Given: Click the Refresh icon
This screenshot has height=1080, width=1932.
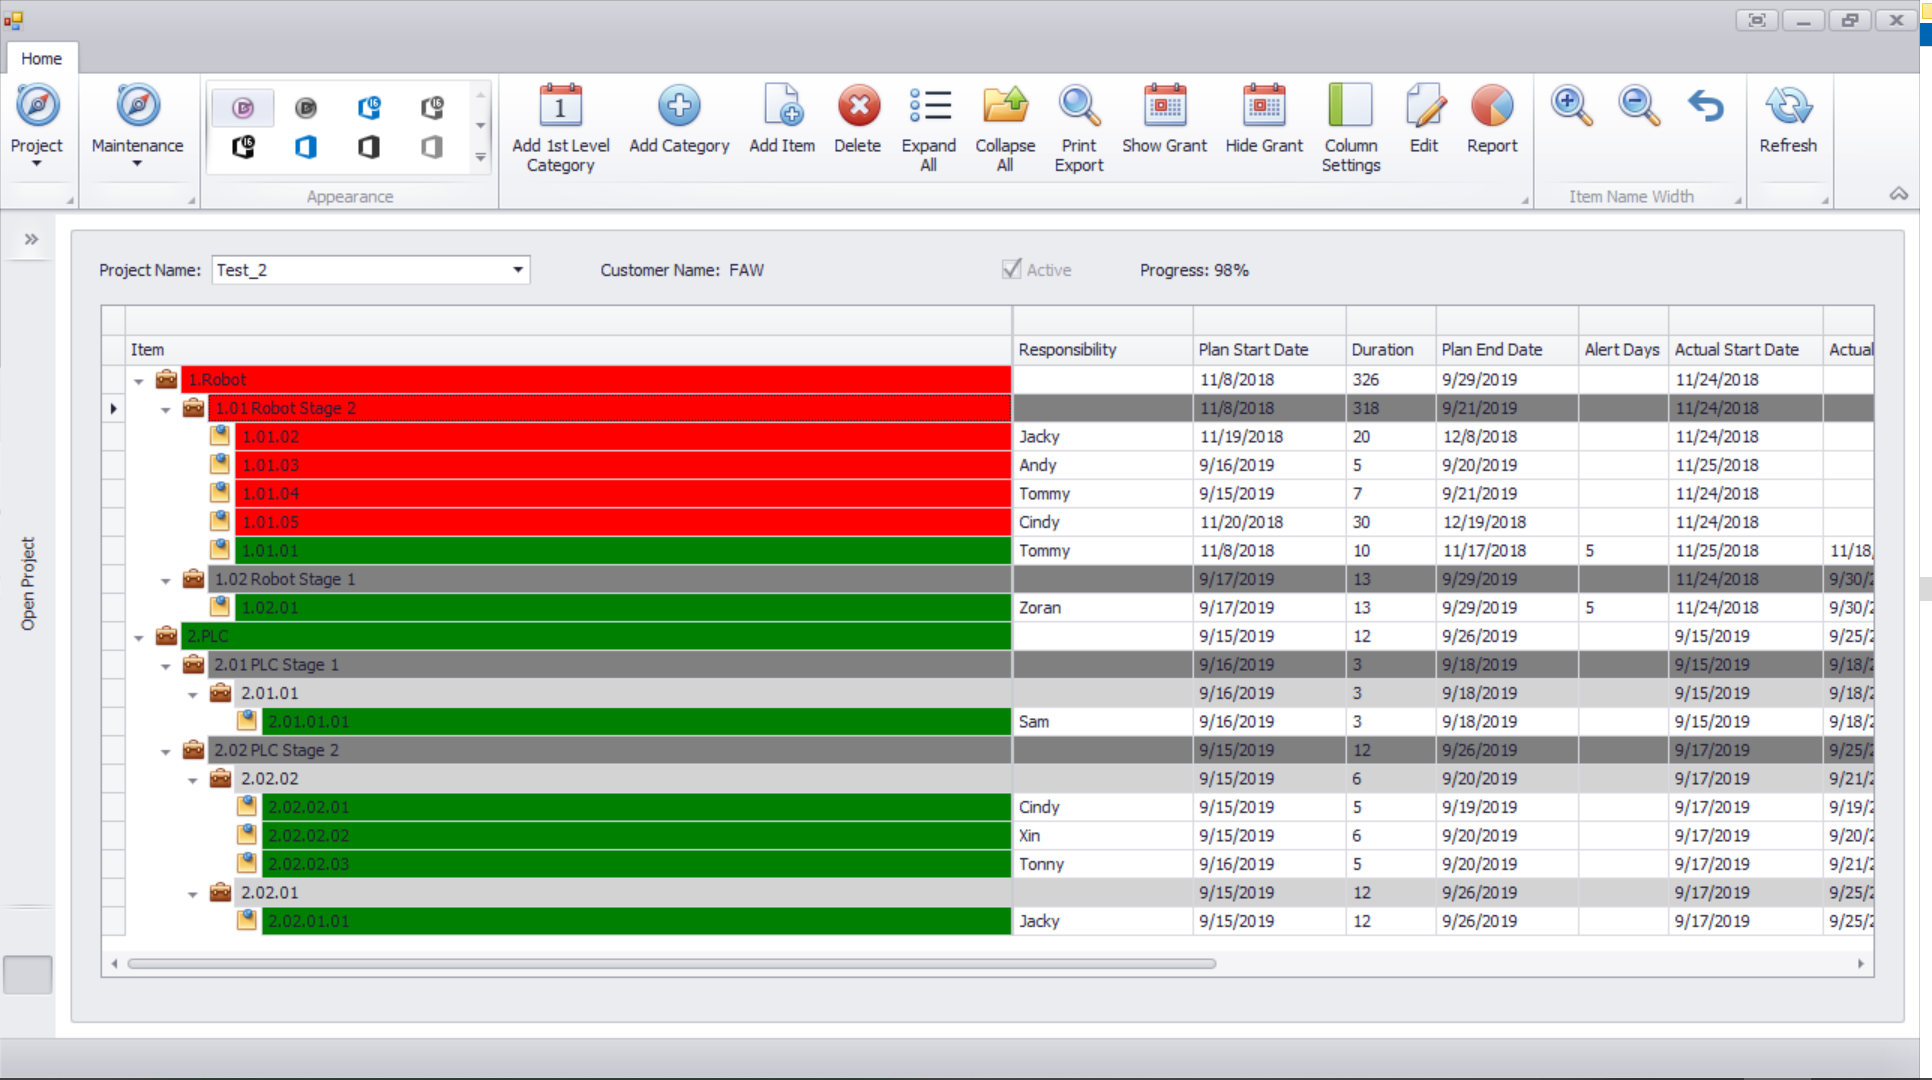Looking at the screenshot, I should tap(1788, 106).
